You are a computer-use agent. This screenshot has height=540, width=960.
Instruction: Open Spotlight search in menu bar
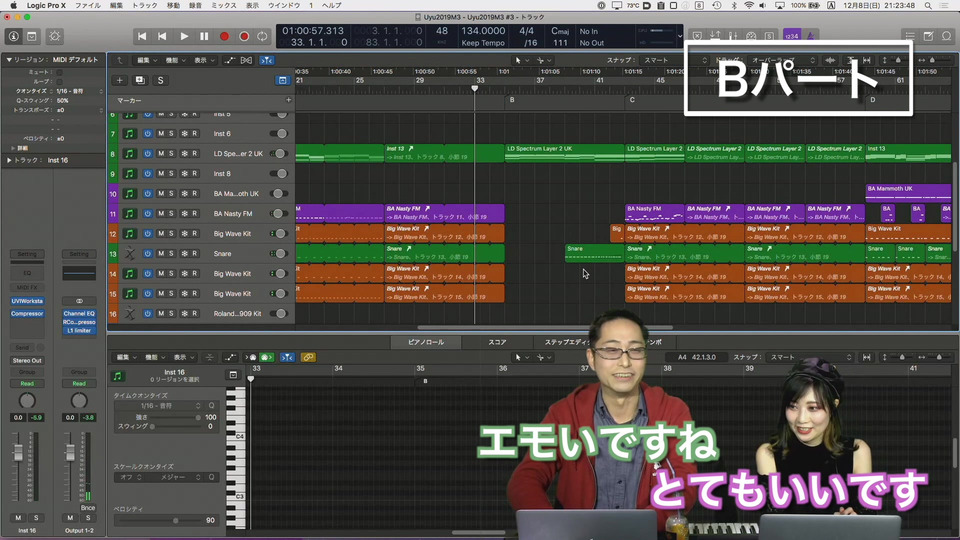(x=928, y=6)
